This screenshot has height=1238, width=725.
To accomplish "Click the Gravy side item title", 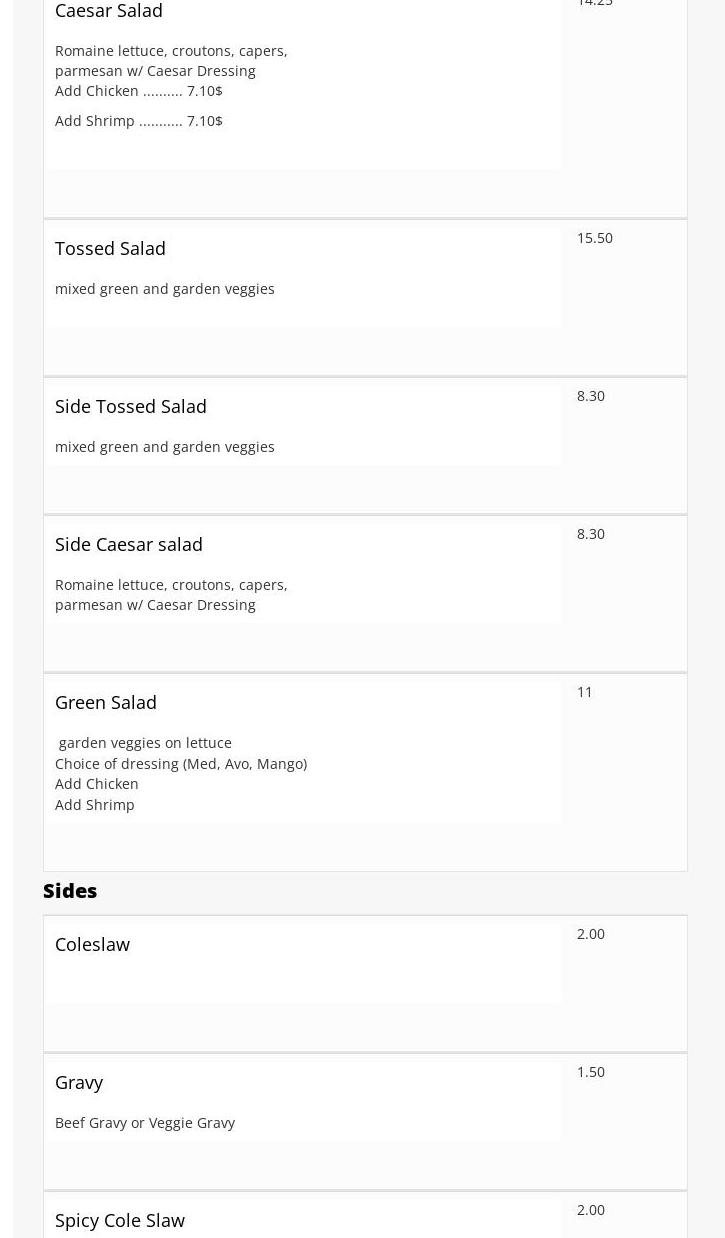I will point(79,1082).
